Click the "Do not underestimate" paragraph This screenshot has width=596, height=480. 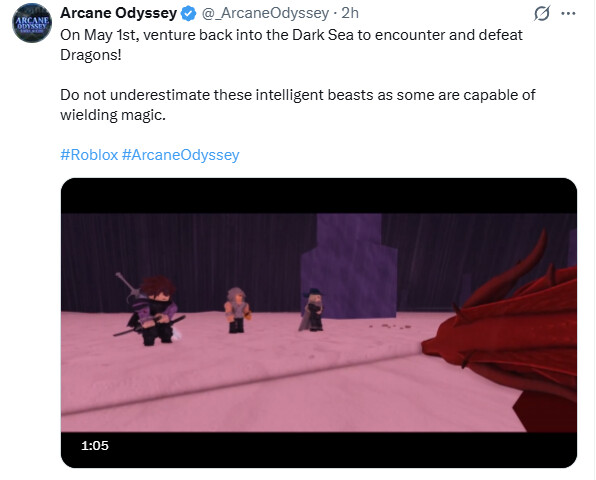tap(298, 105)
